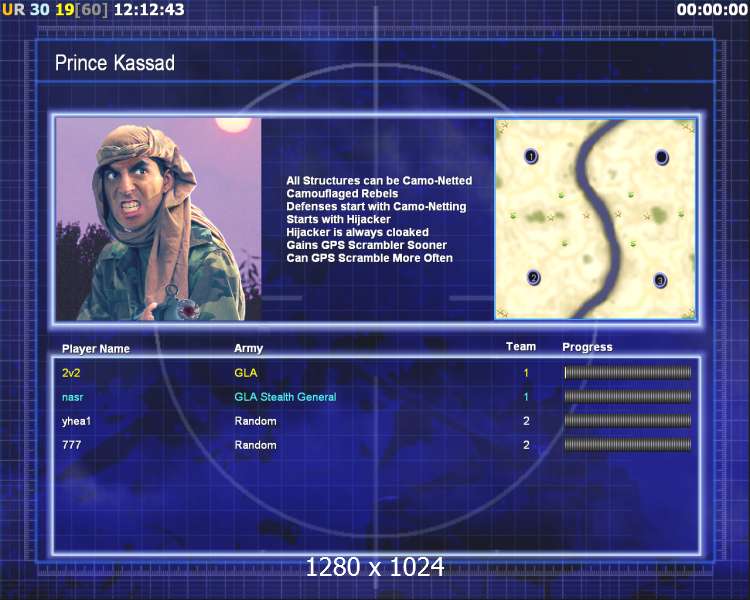Select player name "yhea1"
Image resolution: width=750 pixels, height=600 pixels.
tap(76, 421)
